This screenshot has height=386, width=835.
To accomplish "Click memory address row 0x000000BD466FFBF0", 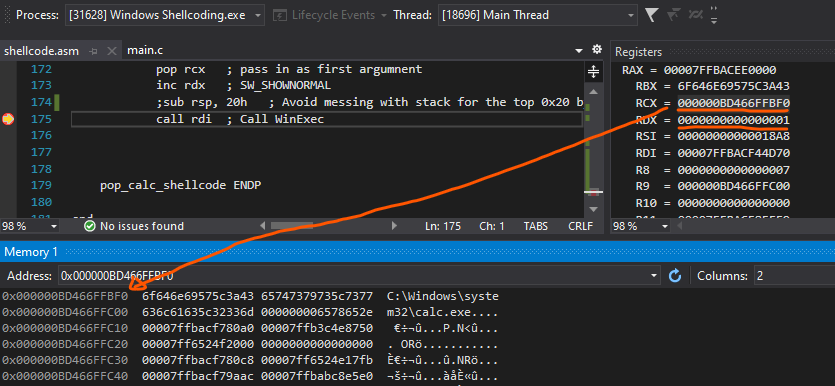I will point(65,296).
